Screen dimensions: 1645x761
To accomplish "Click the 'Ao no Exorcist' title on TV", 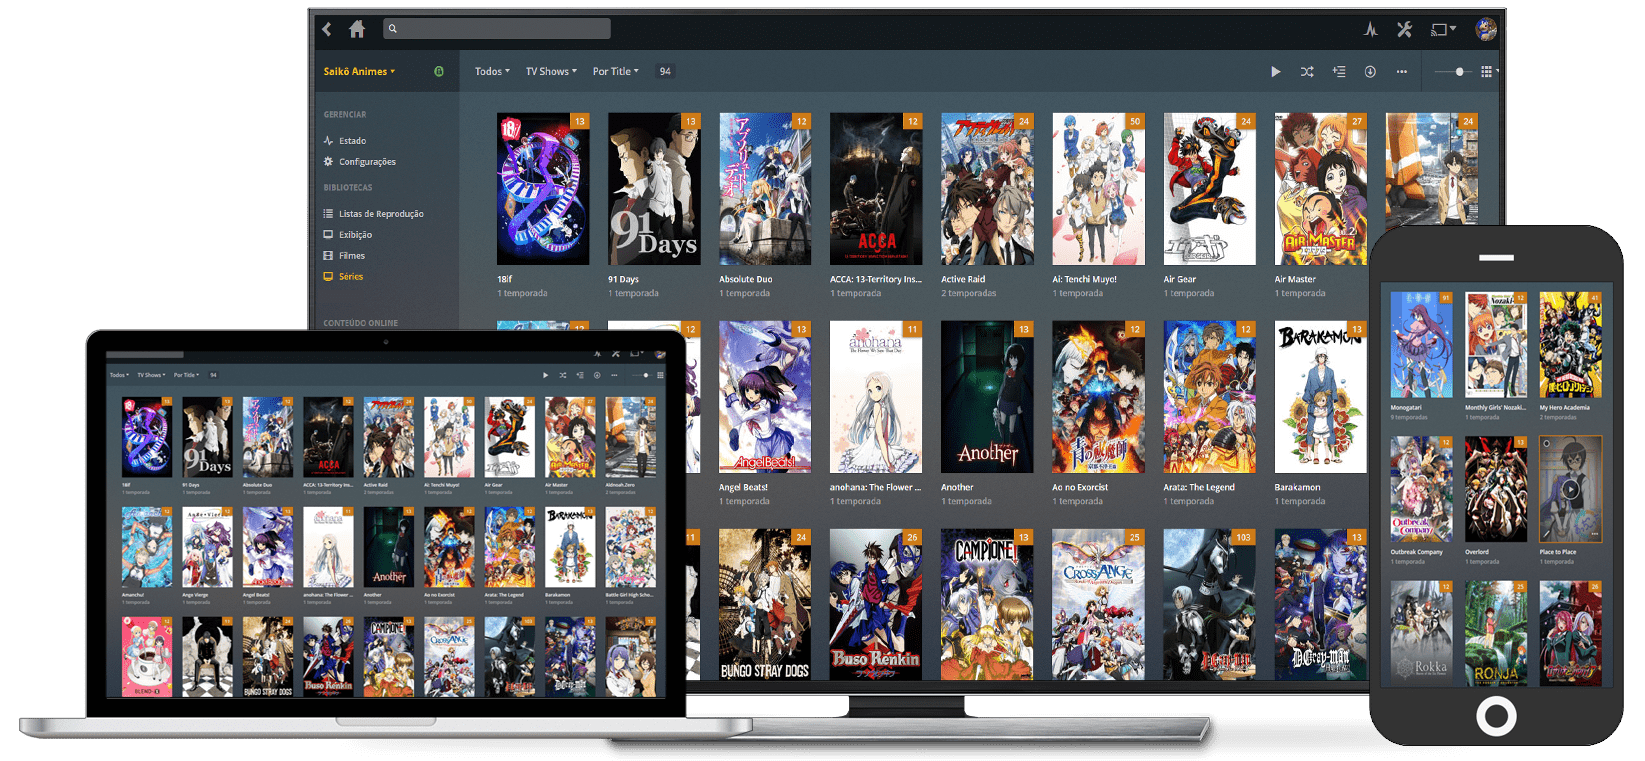I will click(1080, 488).
